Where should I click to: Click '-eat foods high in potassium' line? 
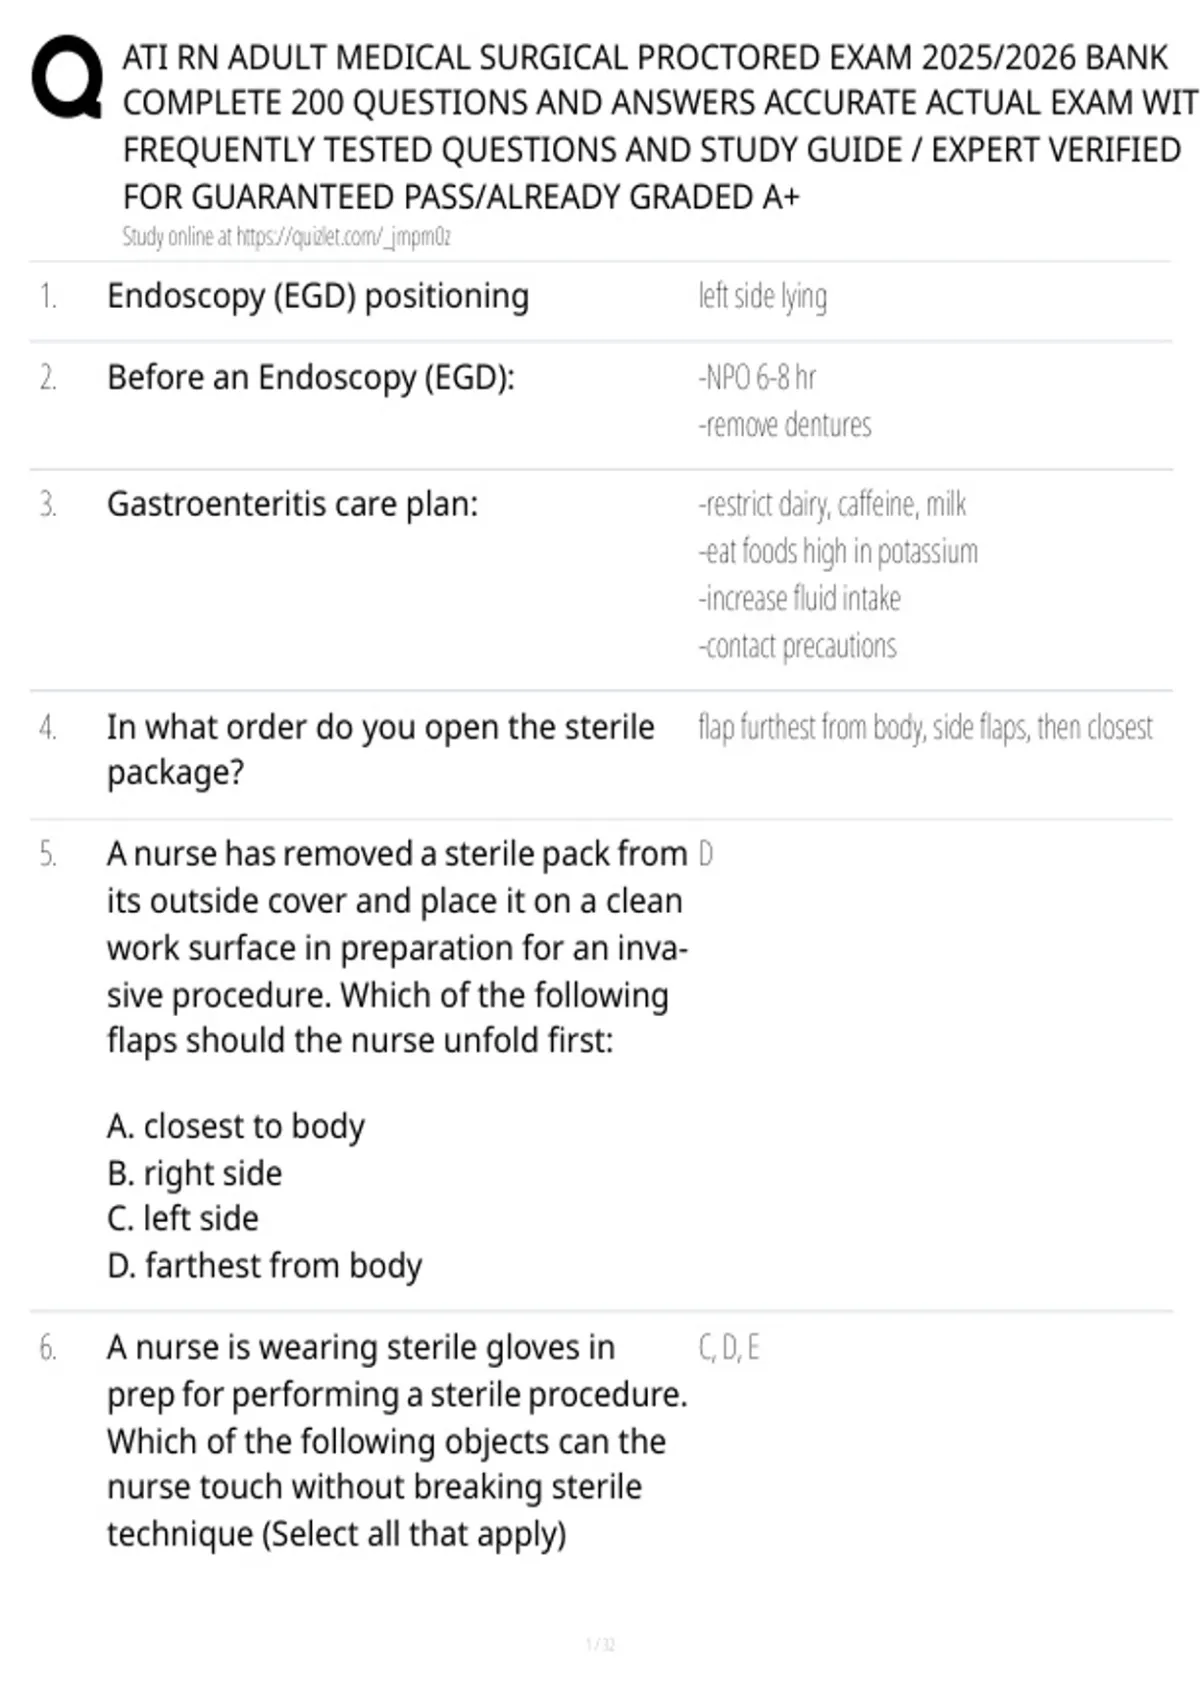pyautogui.click(x=838, y=552)
